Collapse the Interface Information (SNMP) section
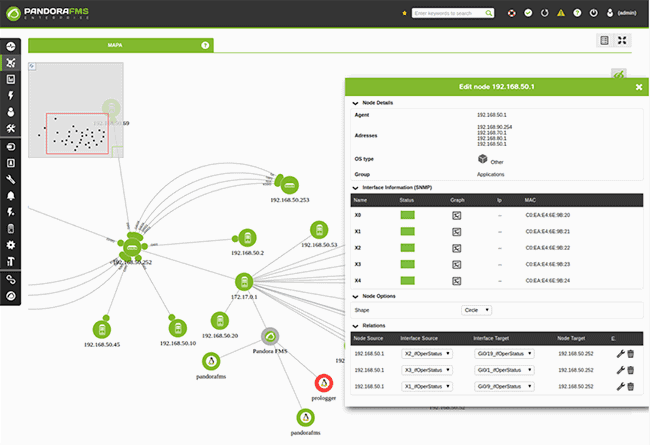Screen dimensions: 650x445 point(355,188)
